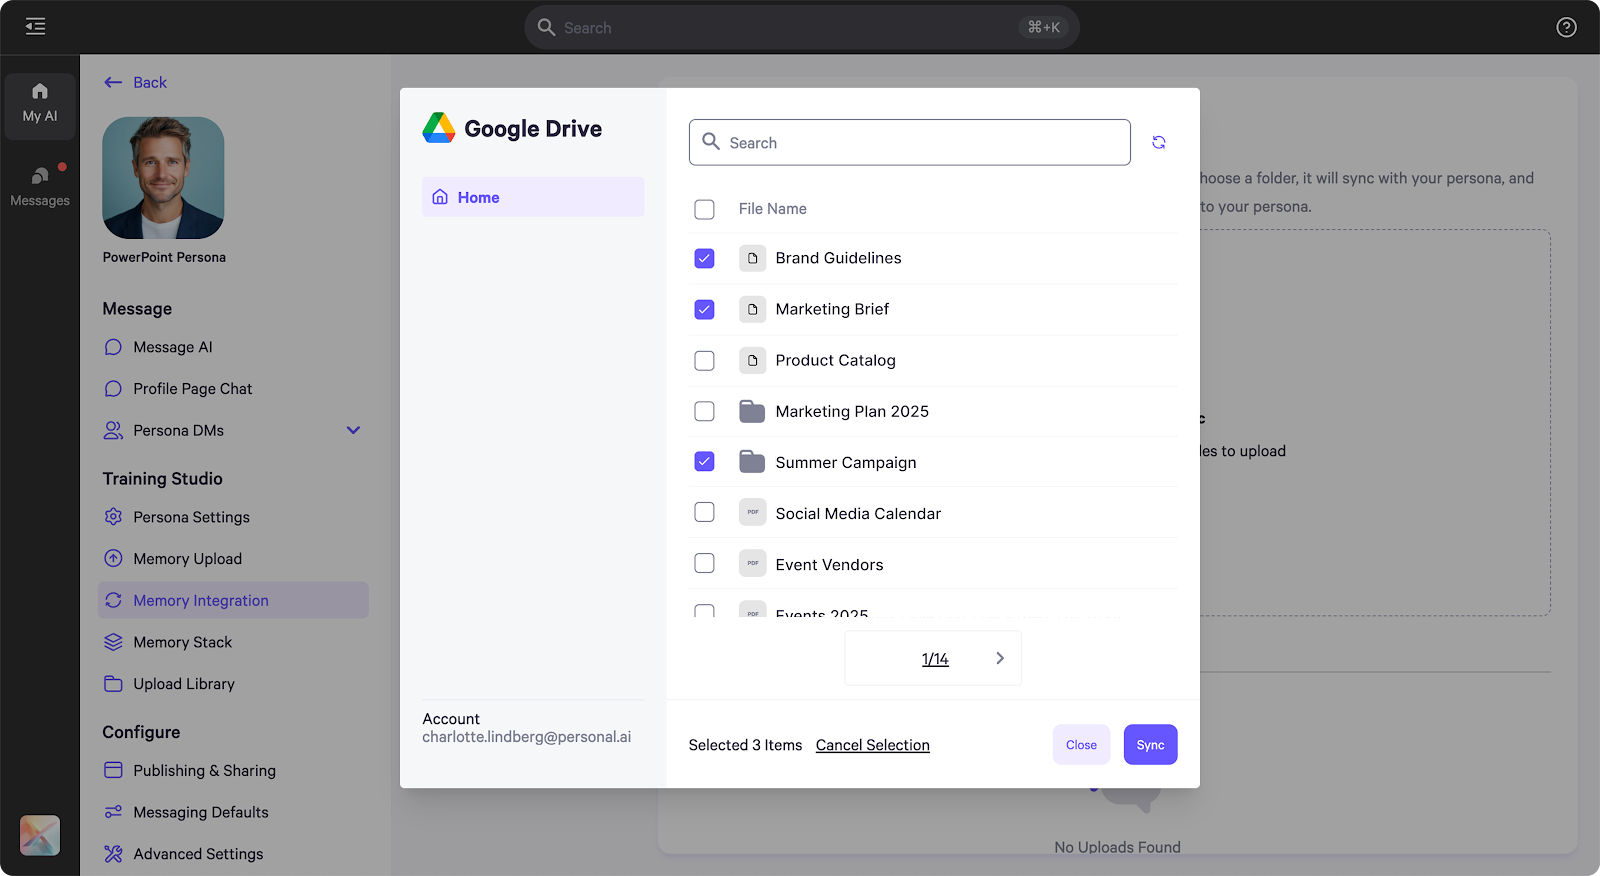Click the Profile Page Chat icon

tap(113, 389)
